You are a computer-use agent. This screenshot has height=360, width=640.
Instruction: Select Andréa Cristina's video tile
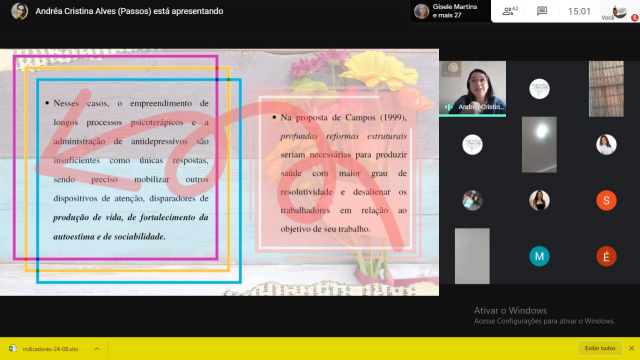(x=472, y=89)
